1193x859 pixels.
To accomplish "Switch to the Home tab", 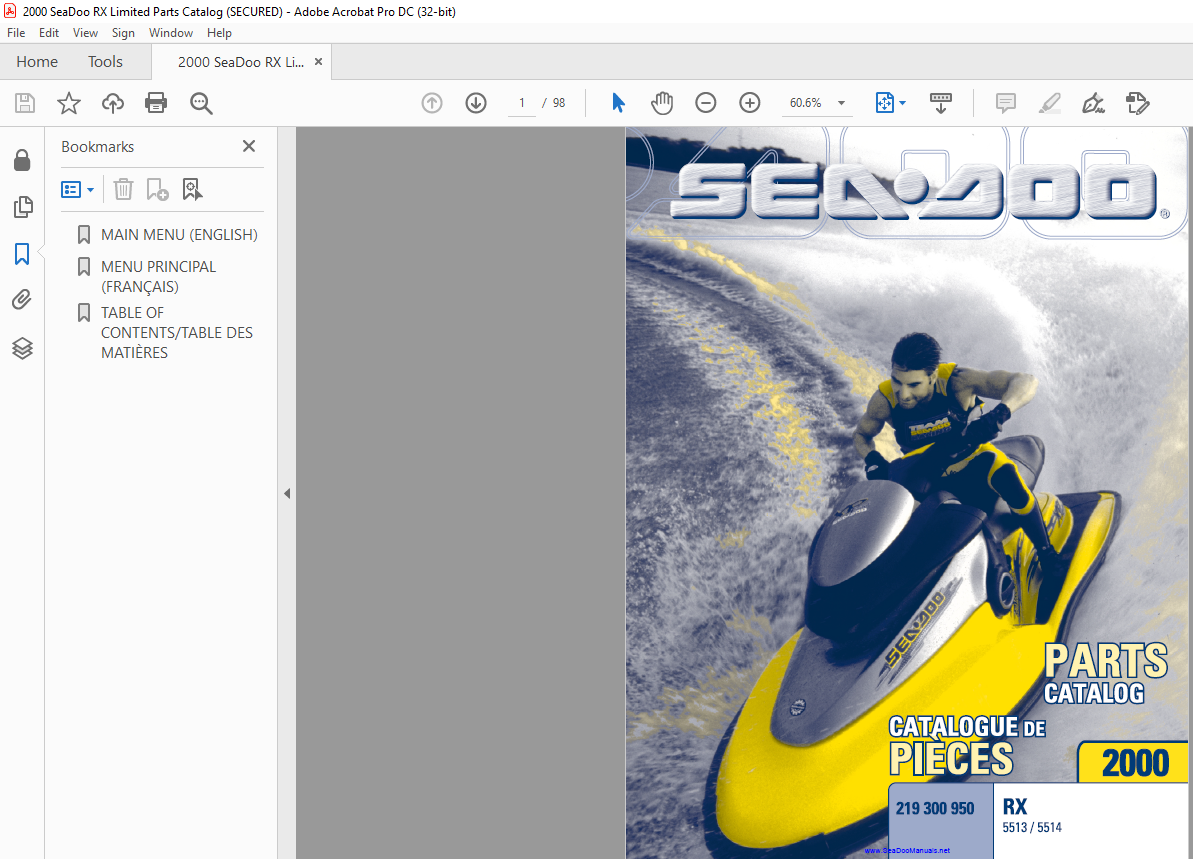I will (x=37, y=62).
